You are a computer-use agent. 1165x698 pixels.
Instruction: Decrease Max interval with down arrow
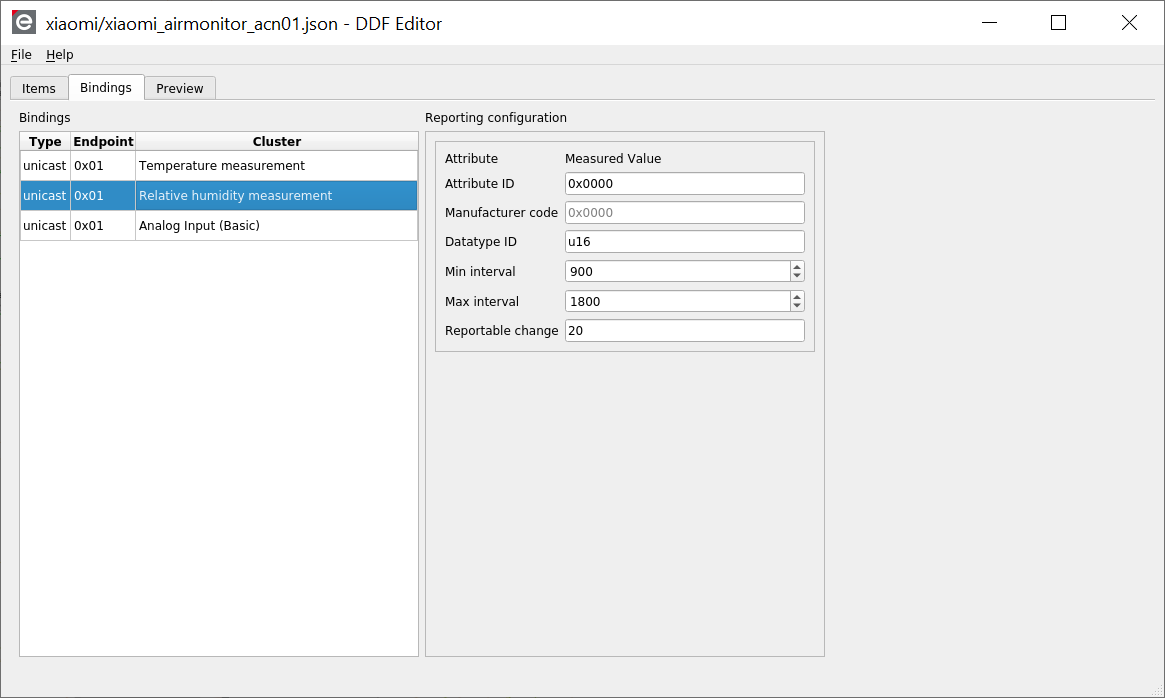tap(797, 306)
